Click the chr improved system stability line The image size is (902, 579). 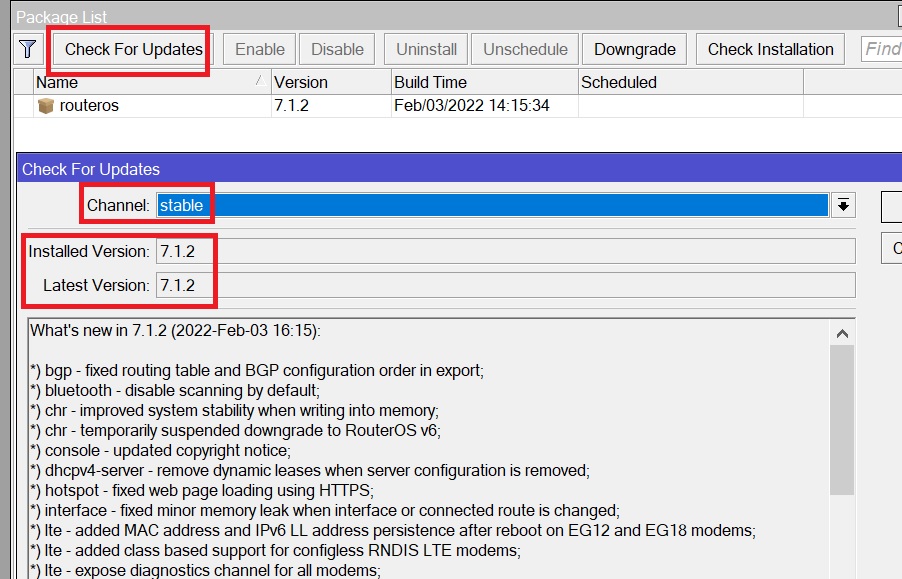click(x=234, y=411)
